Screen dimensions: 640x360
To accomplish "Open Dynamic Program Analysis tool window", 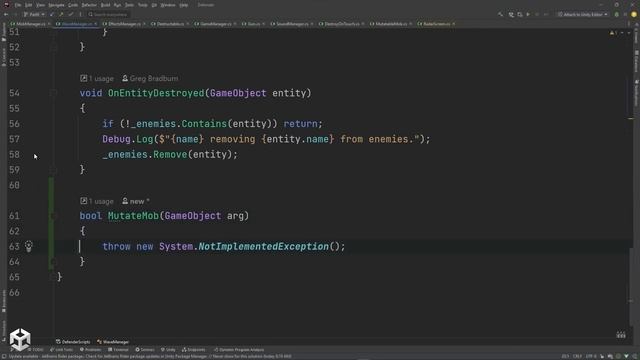I will point(239,350).
